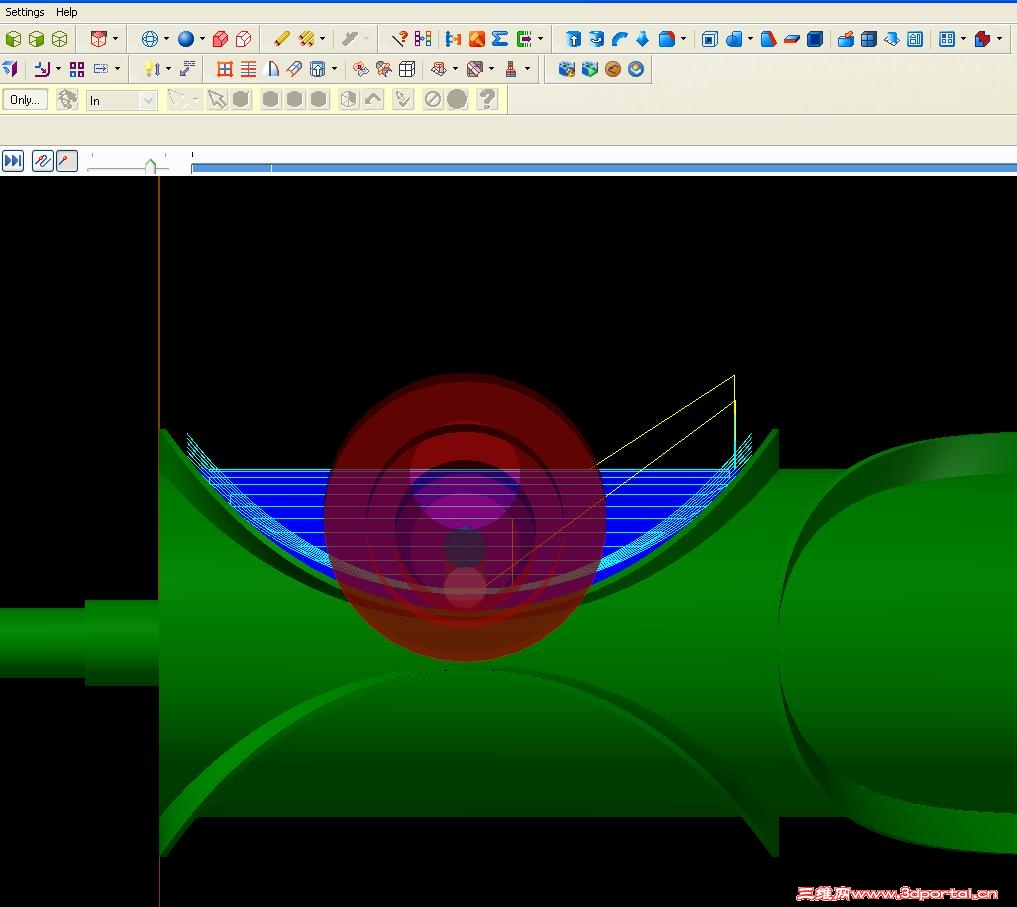
Task: Click the dark blue solid cube icon
Action: 815,39
